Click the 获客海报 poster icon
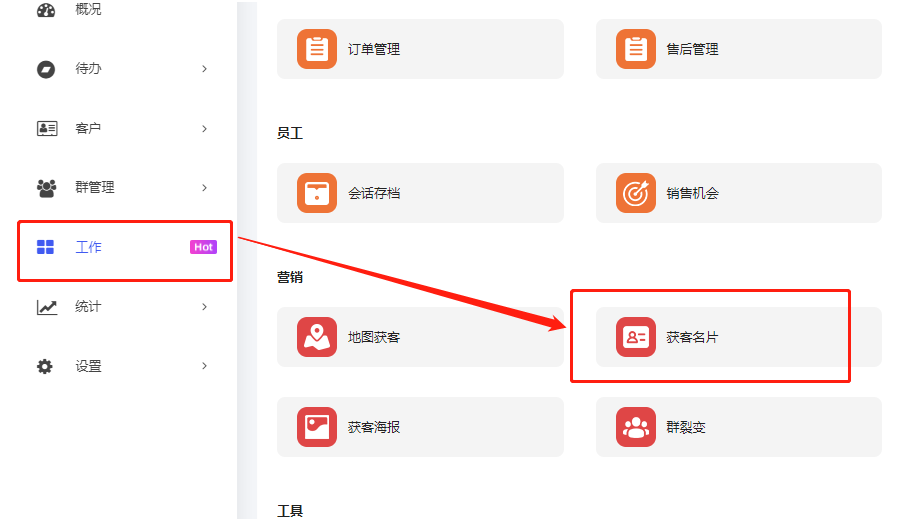The width and height of the screenshot is (923, 520). (x=317, y=427)
